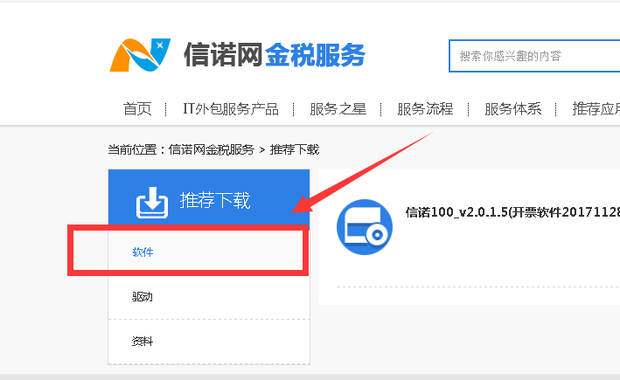Click the 推荐下载 download tray icon
The image size is (620, 380).
click(152, 202)
